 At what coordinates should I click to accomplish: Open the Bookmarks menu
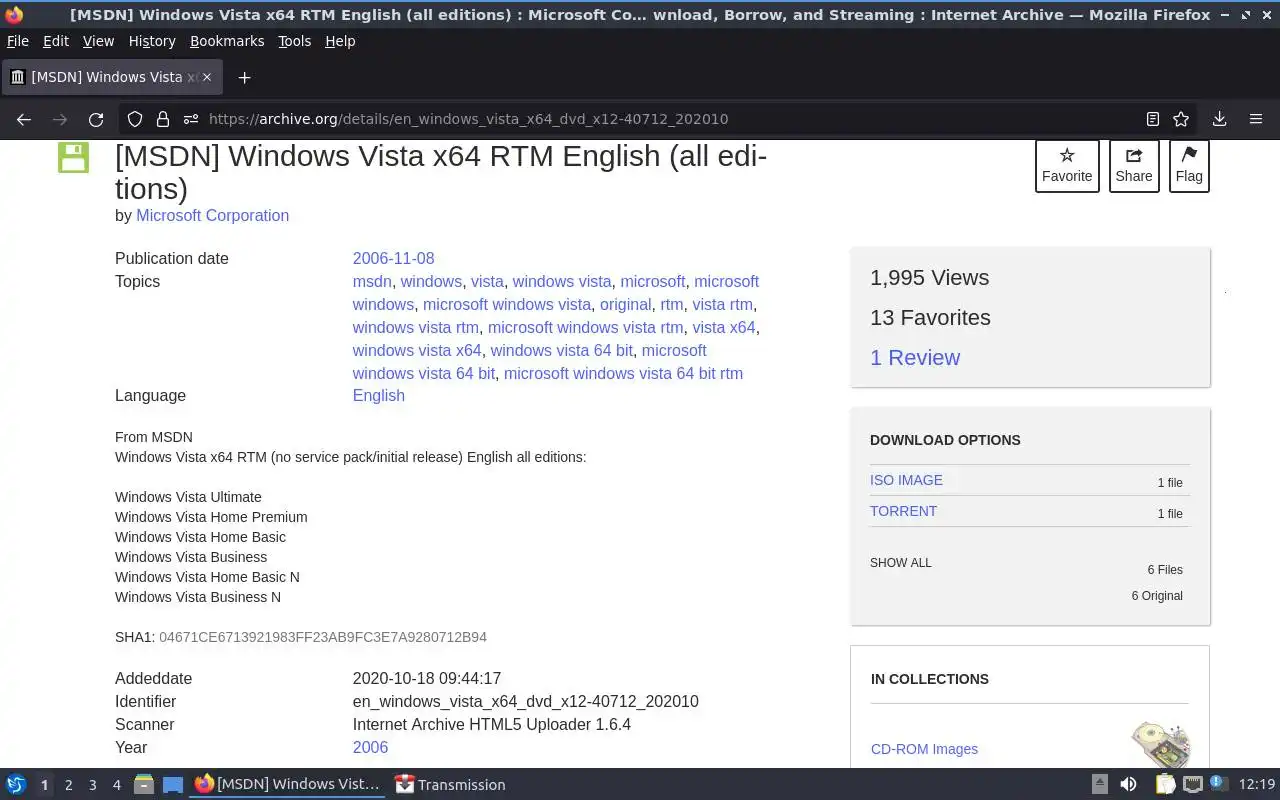point(227,41)
